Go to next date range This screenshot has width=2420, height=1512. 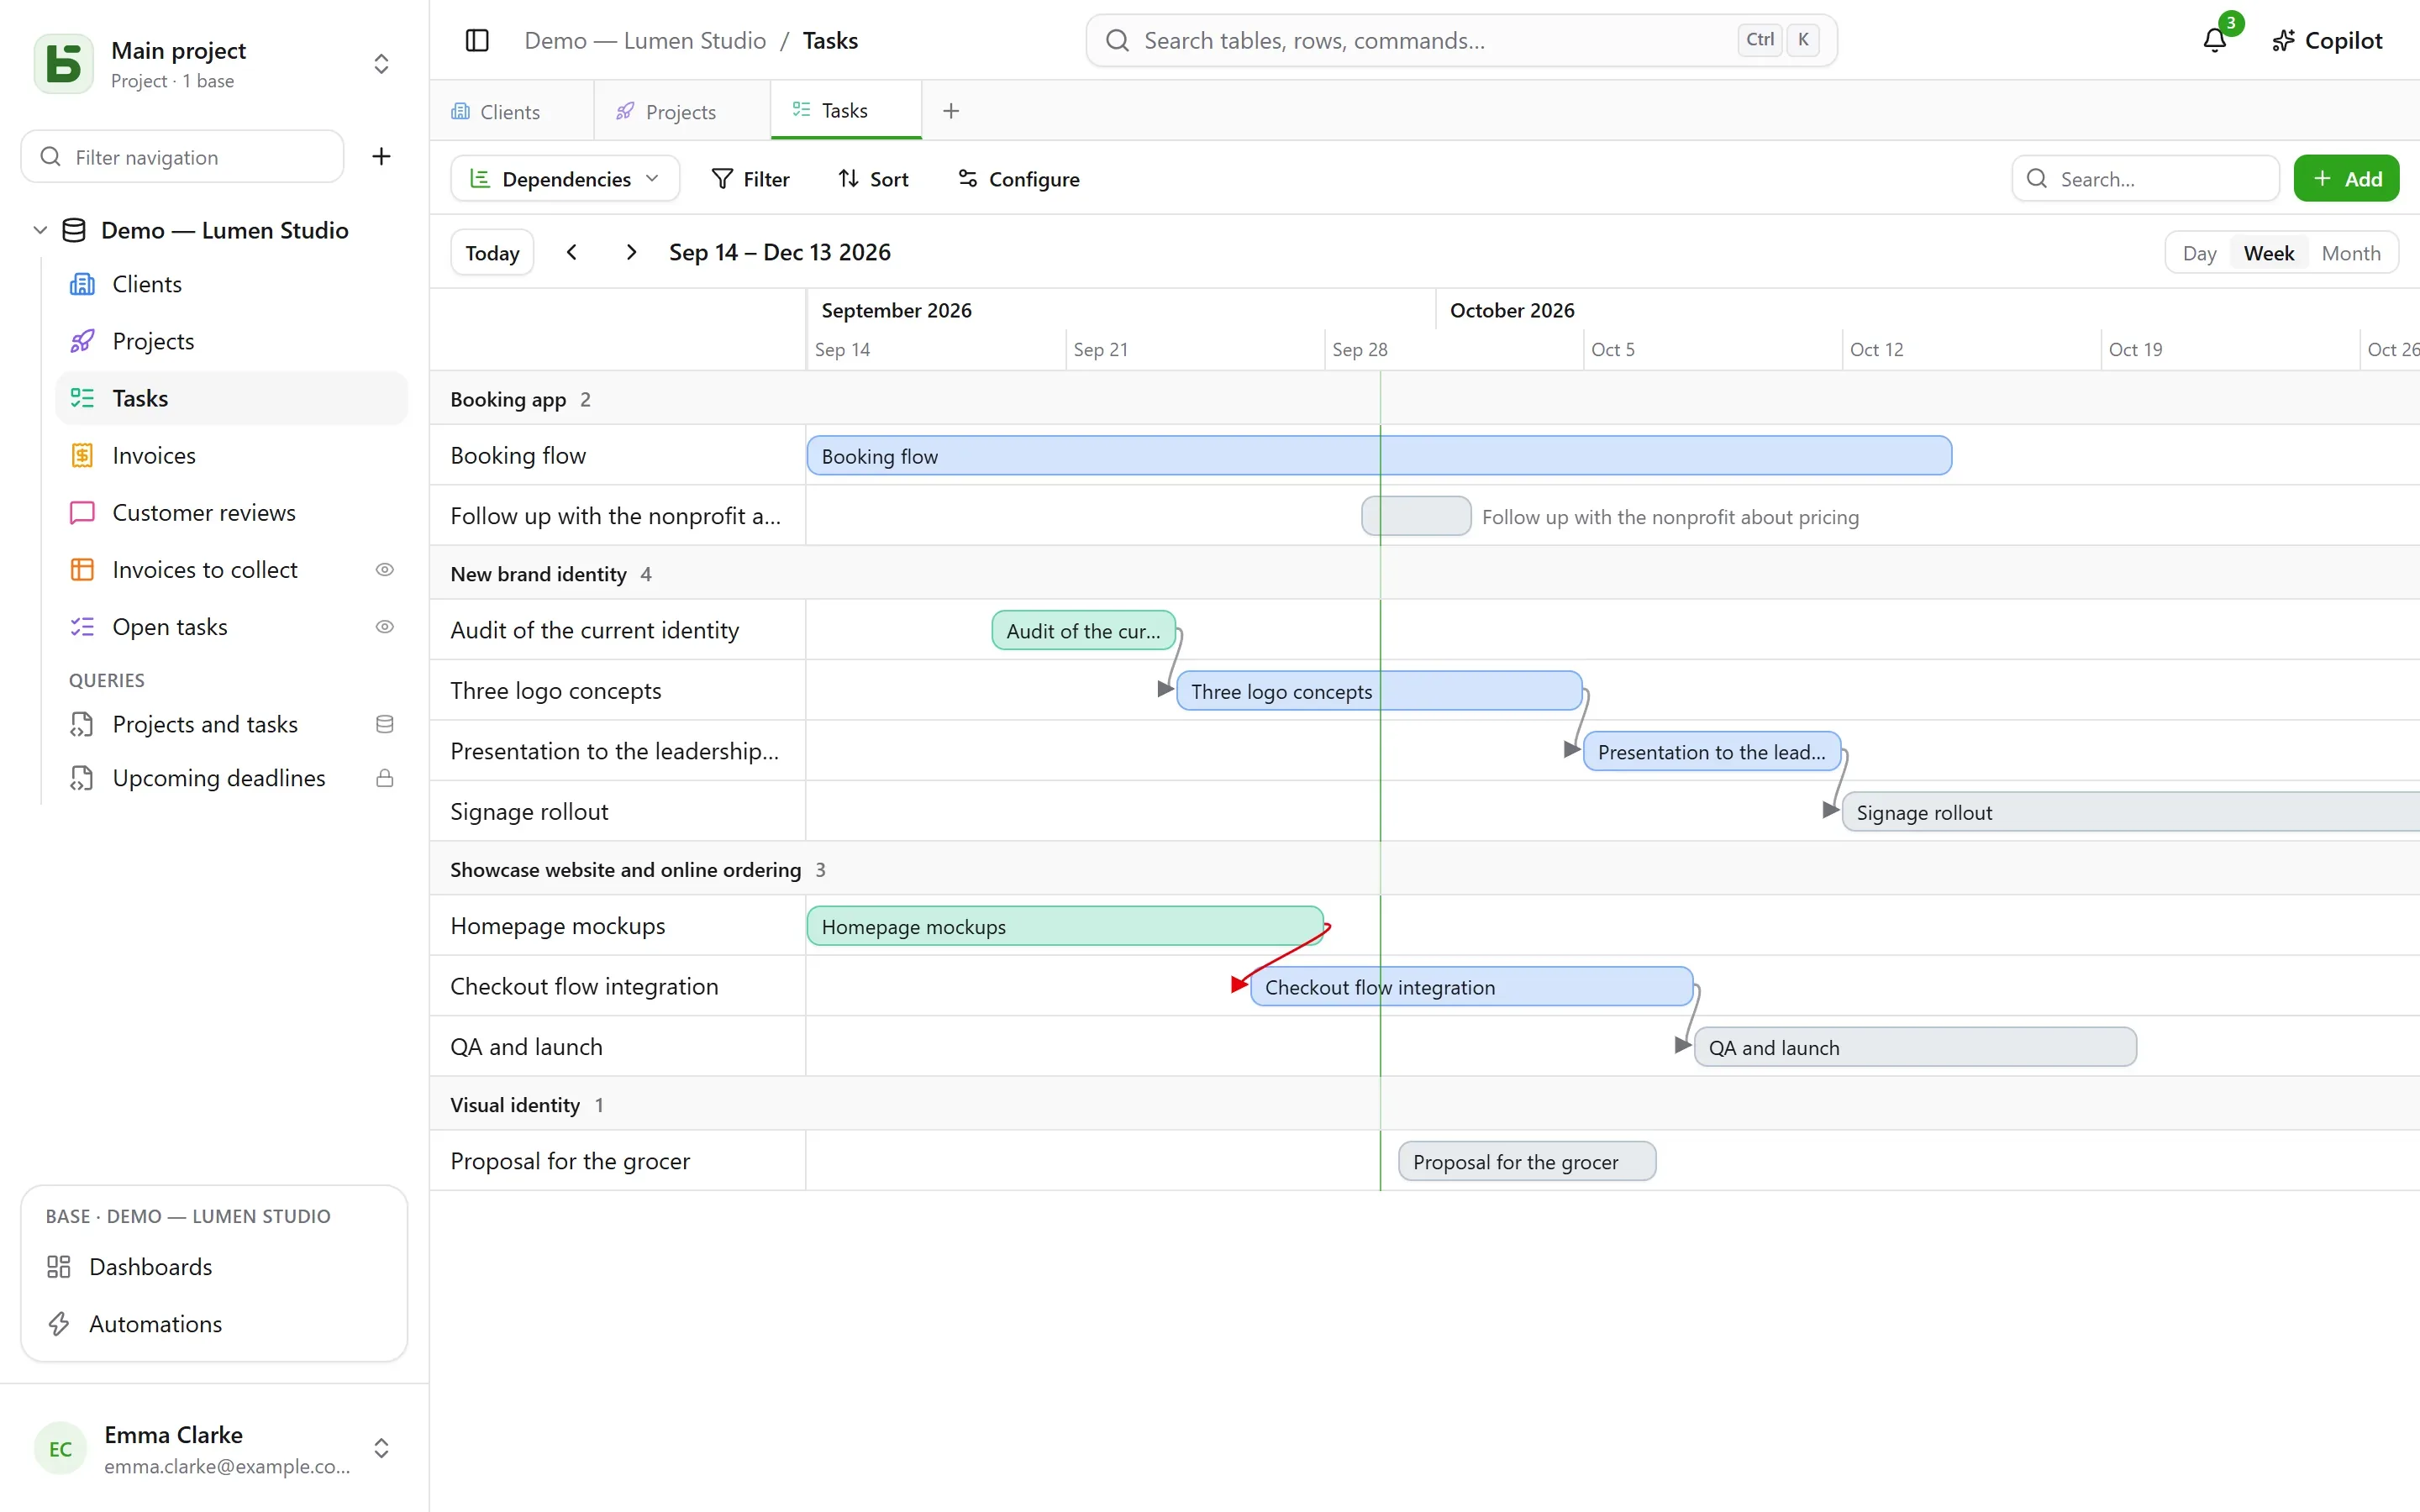tap(631, 252)
